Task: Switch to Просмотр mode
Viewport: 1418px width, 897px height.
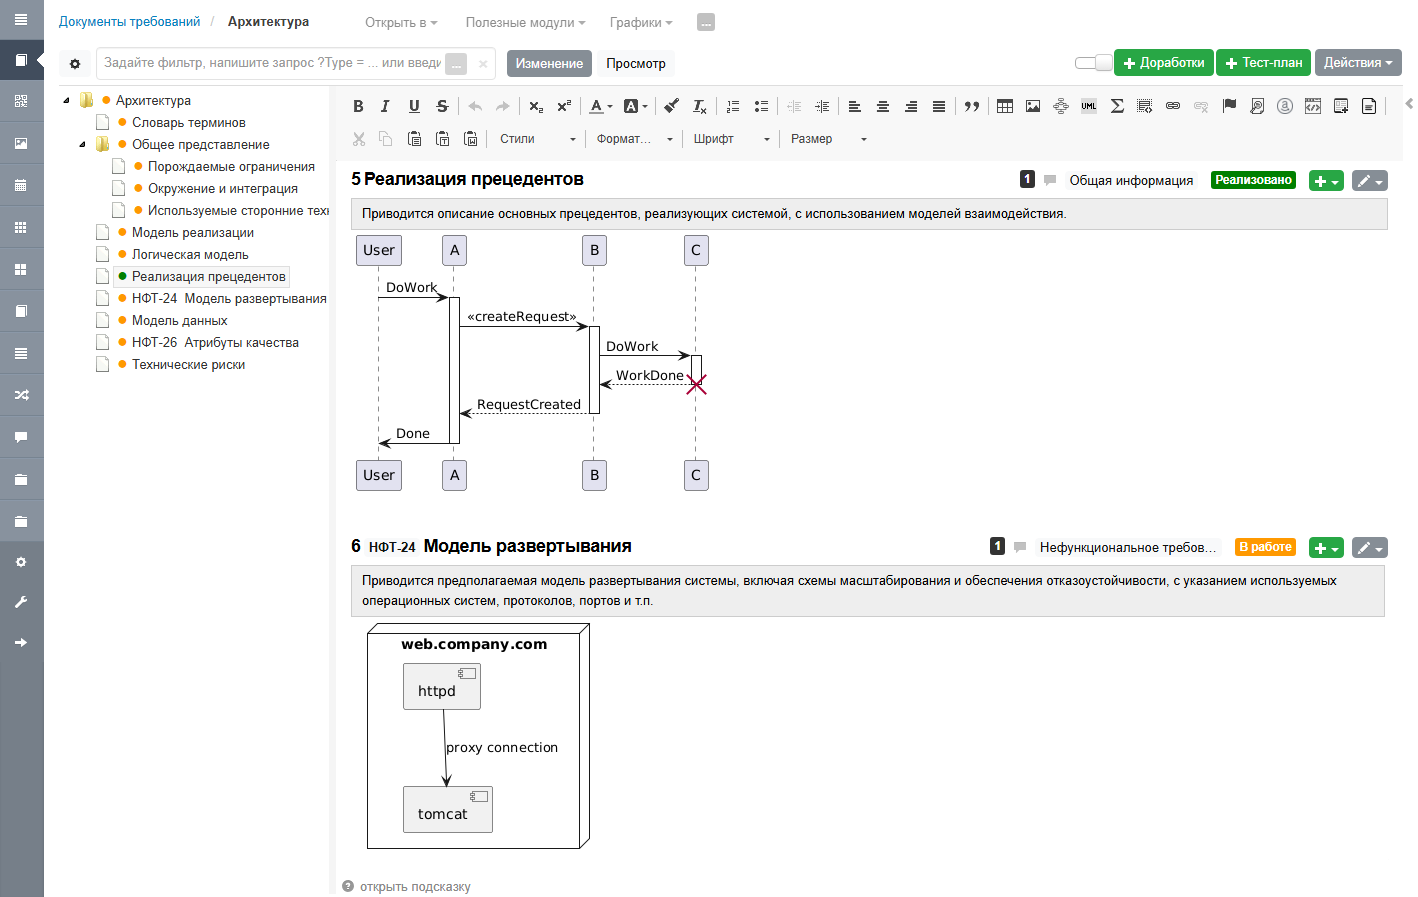Action: tap(636, 63)
